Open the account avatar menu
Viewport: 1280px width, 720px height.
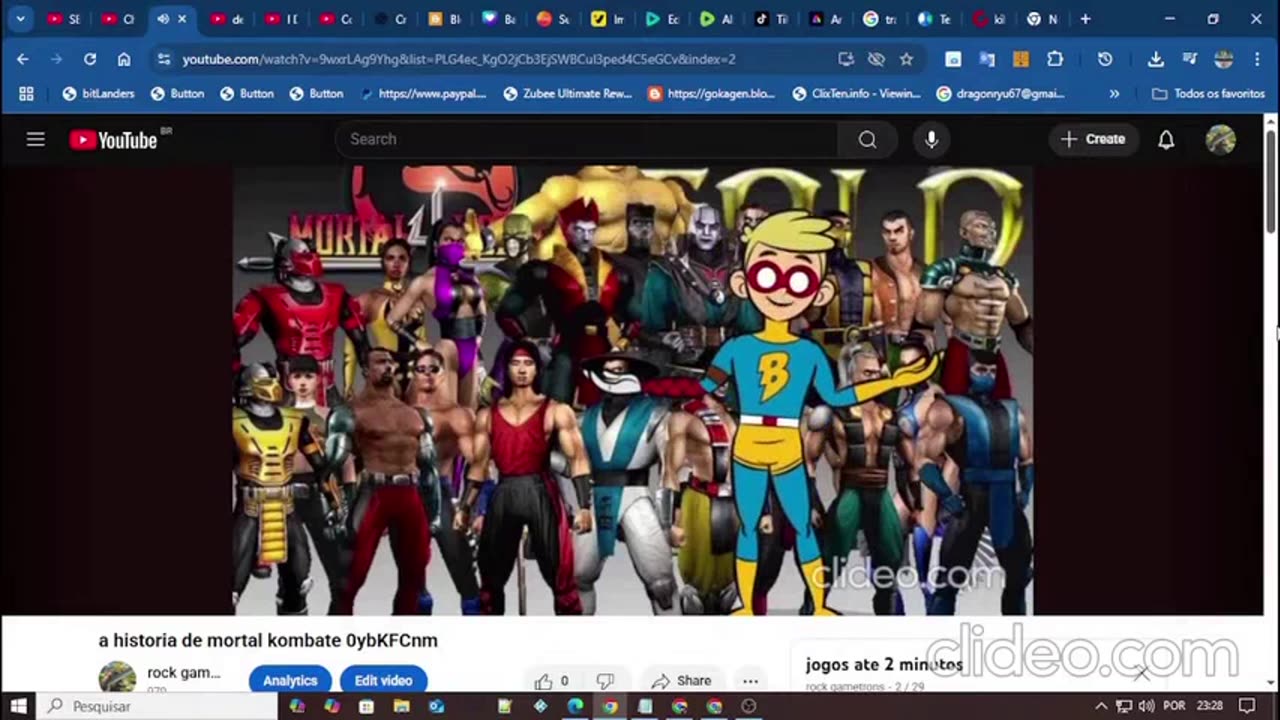1220,139
